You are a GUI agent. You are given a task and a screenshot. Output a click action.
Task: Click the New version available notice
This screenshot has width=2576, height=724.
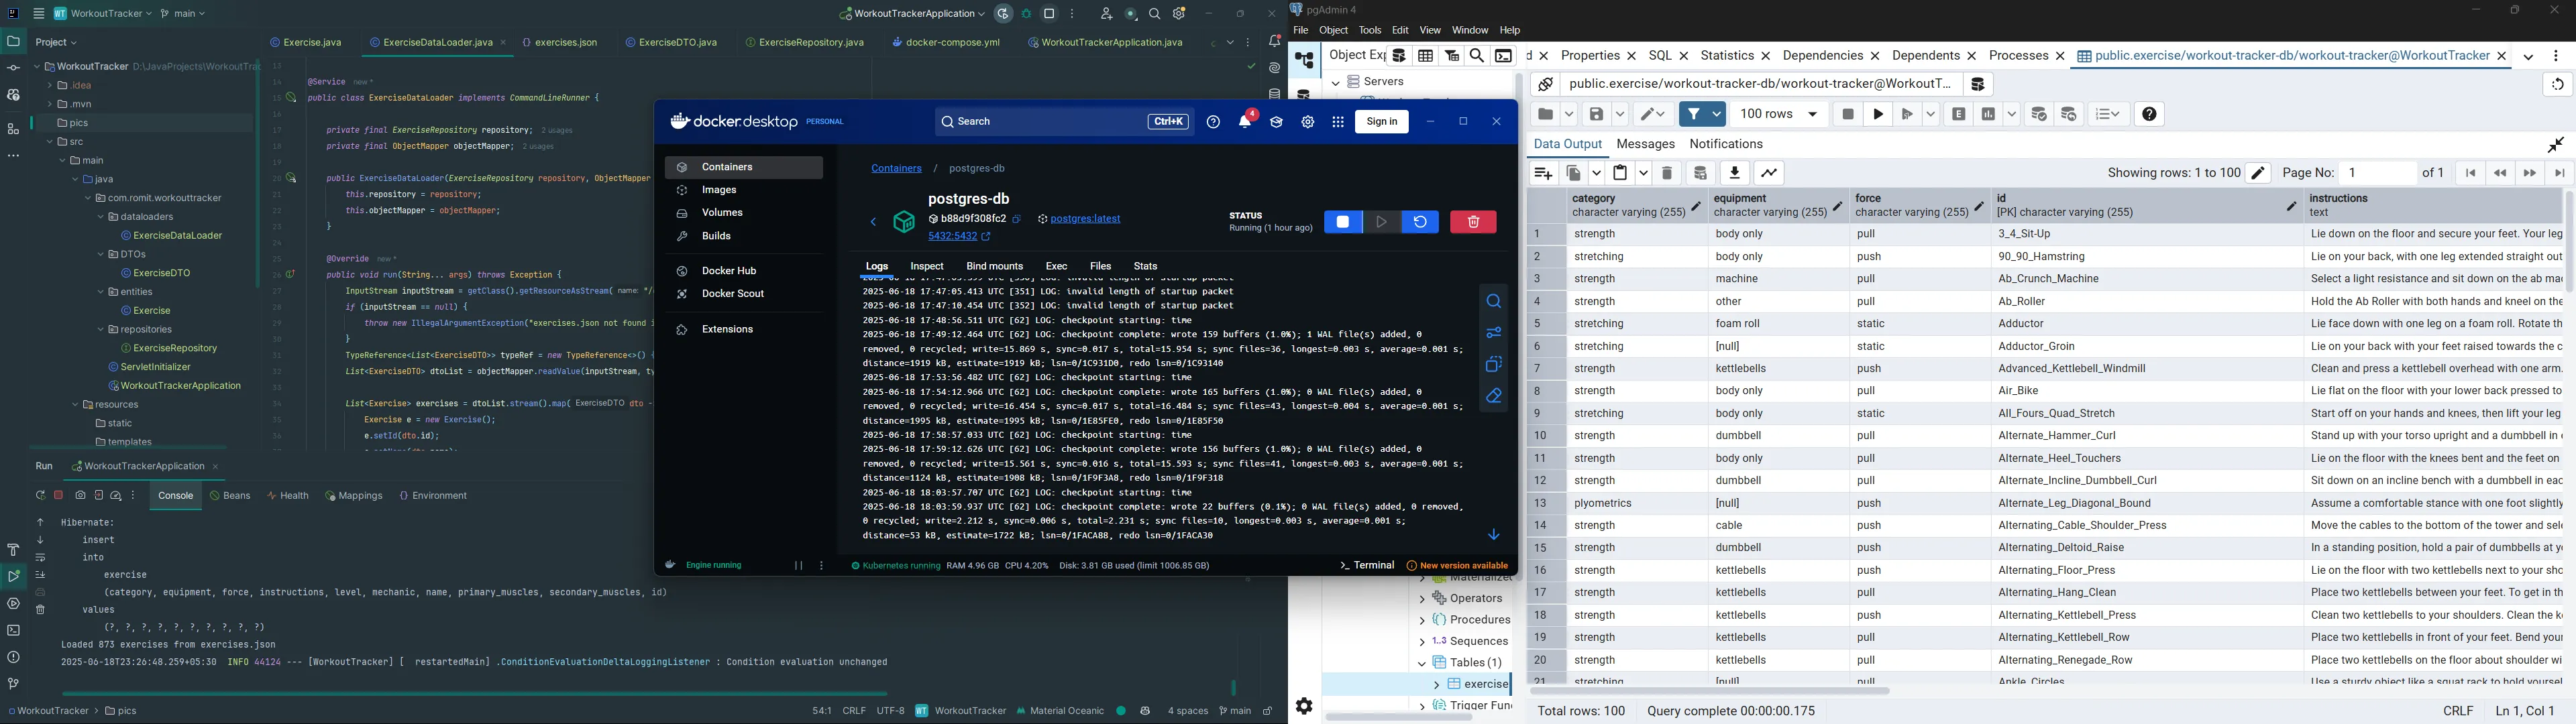click(1457, 566)
